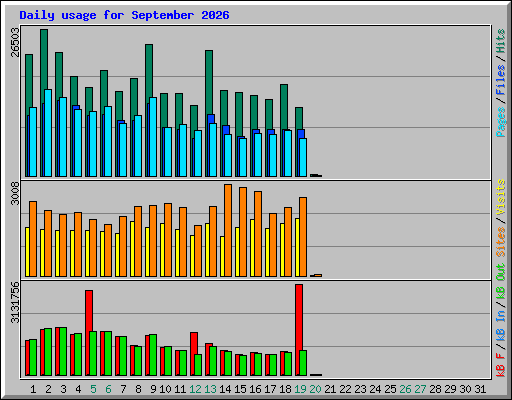
Task: Click day 21 on the x-axis
Action: [330, 389]
